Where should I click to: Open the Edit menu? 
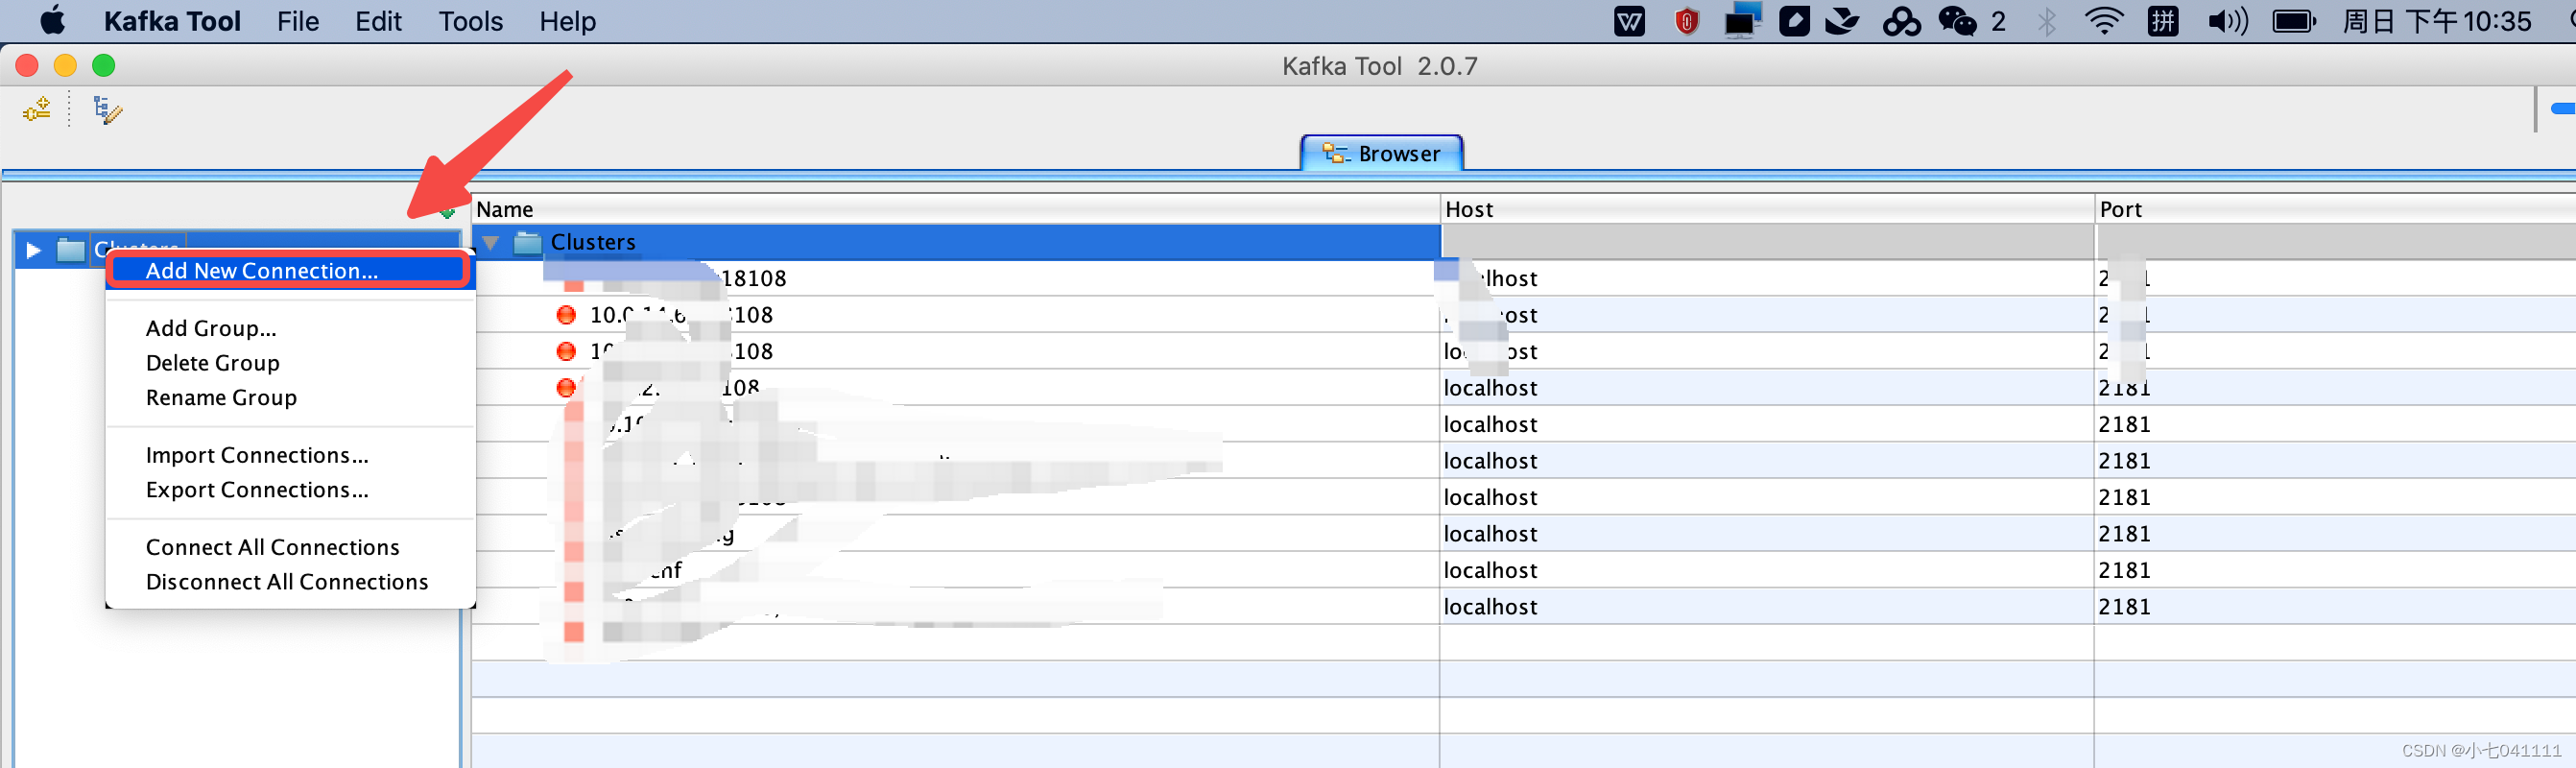click(x=378, y=21)
